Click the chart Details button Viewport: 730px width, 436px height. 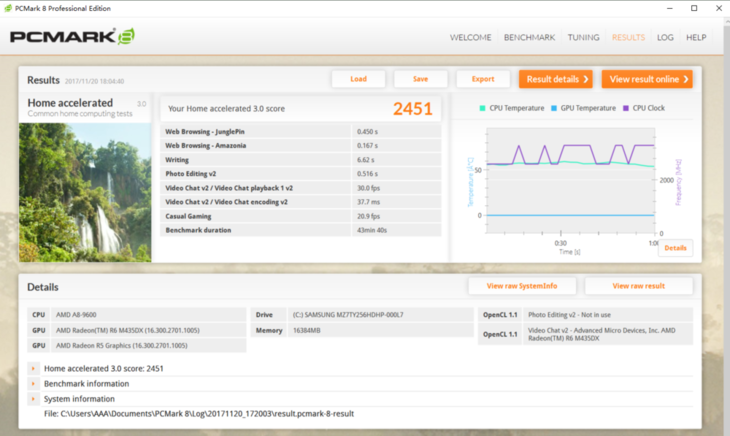675,248
